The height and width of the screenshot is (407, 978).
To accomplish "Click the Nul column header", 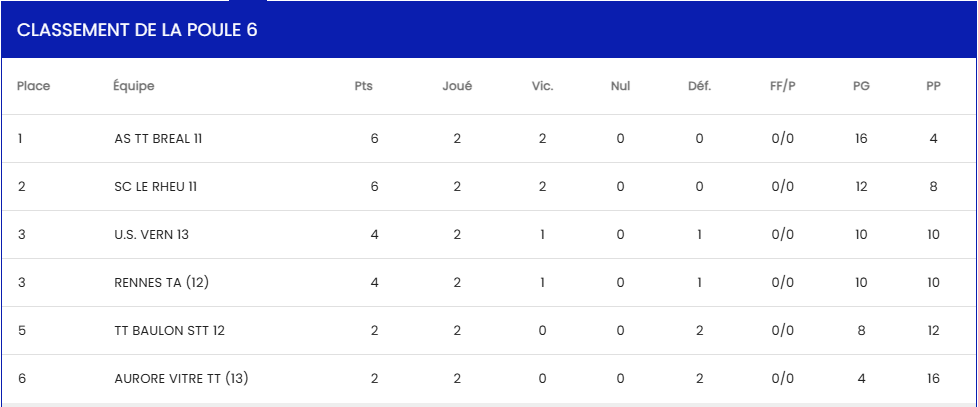I will (x=621, y=87).
